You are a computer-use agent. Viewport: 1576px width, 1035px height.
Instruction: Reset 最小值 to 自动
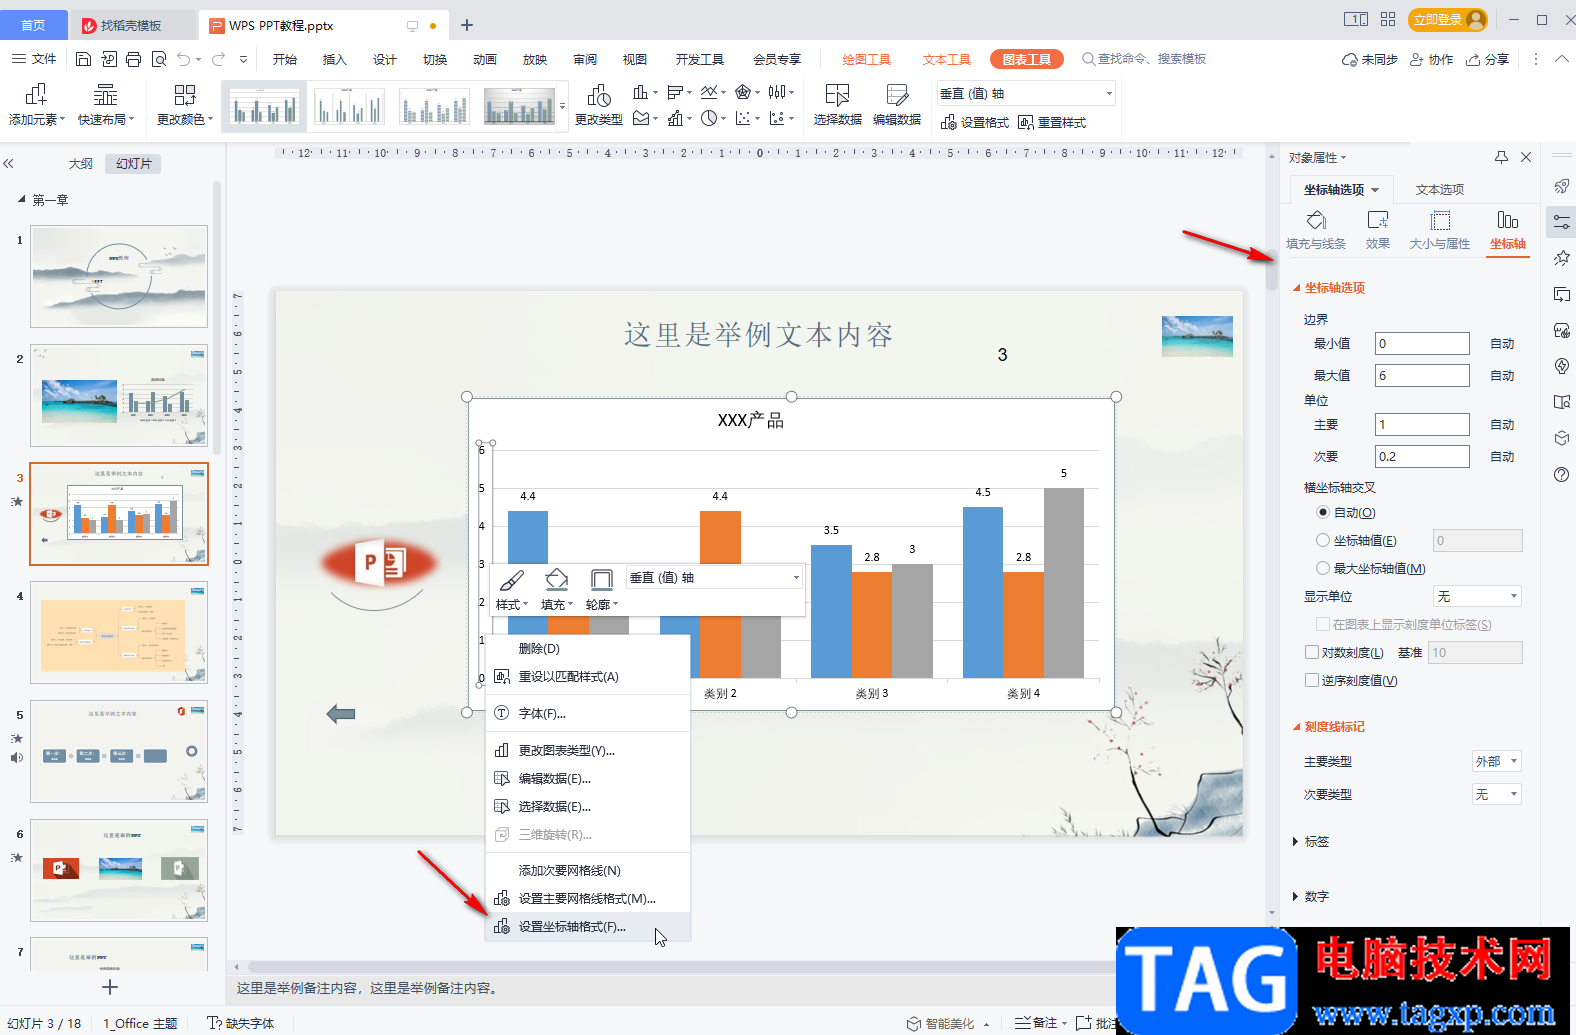[1502, 343]
